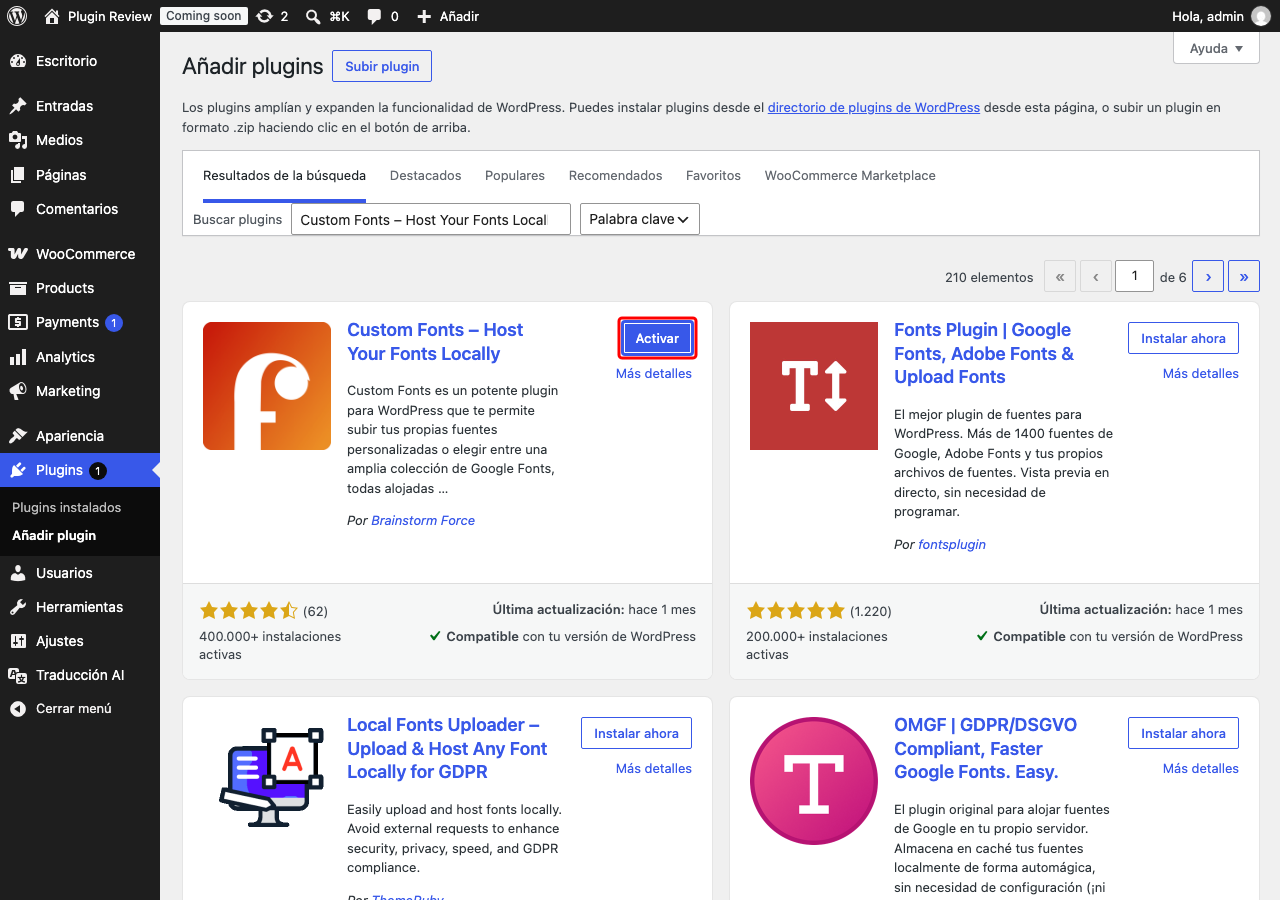
Task: Open the comments bubble icon in admin bar
Action: (x=374, y=16)
